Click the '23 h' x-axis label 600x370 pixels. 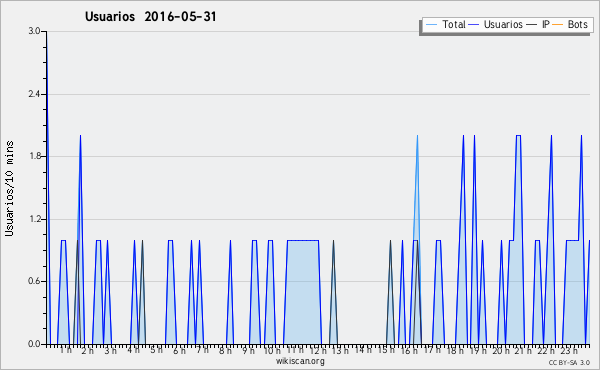click(x=569, y=350)
